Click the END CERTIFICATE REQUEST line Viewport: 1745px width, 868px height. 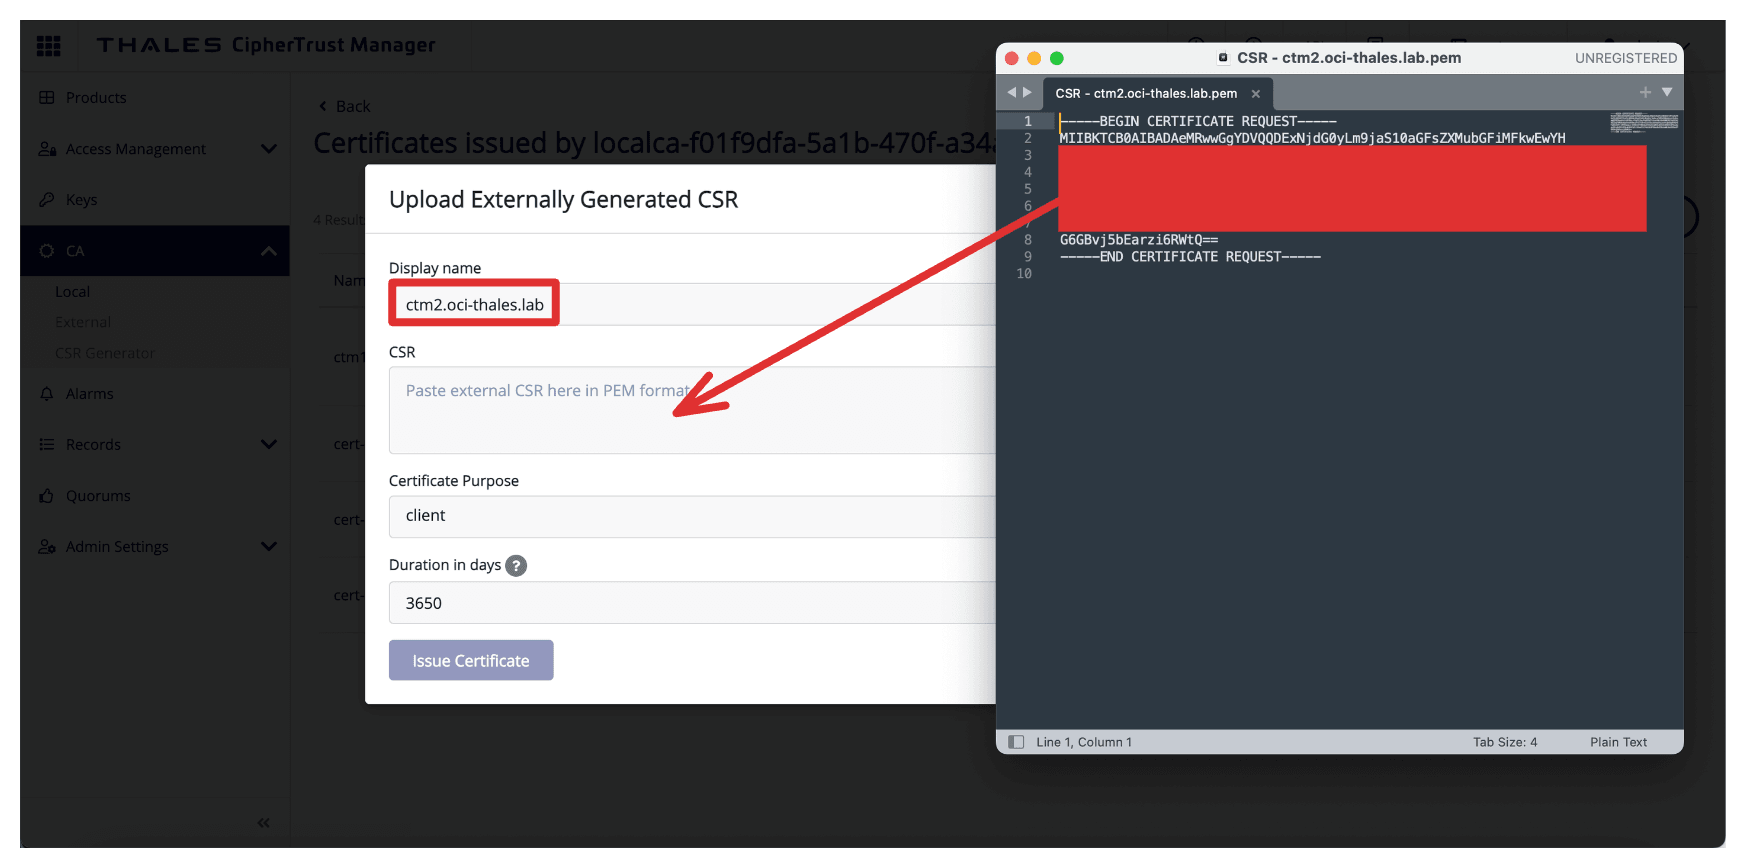click(x=1190, y=257)
